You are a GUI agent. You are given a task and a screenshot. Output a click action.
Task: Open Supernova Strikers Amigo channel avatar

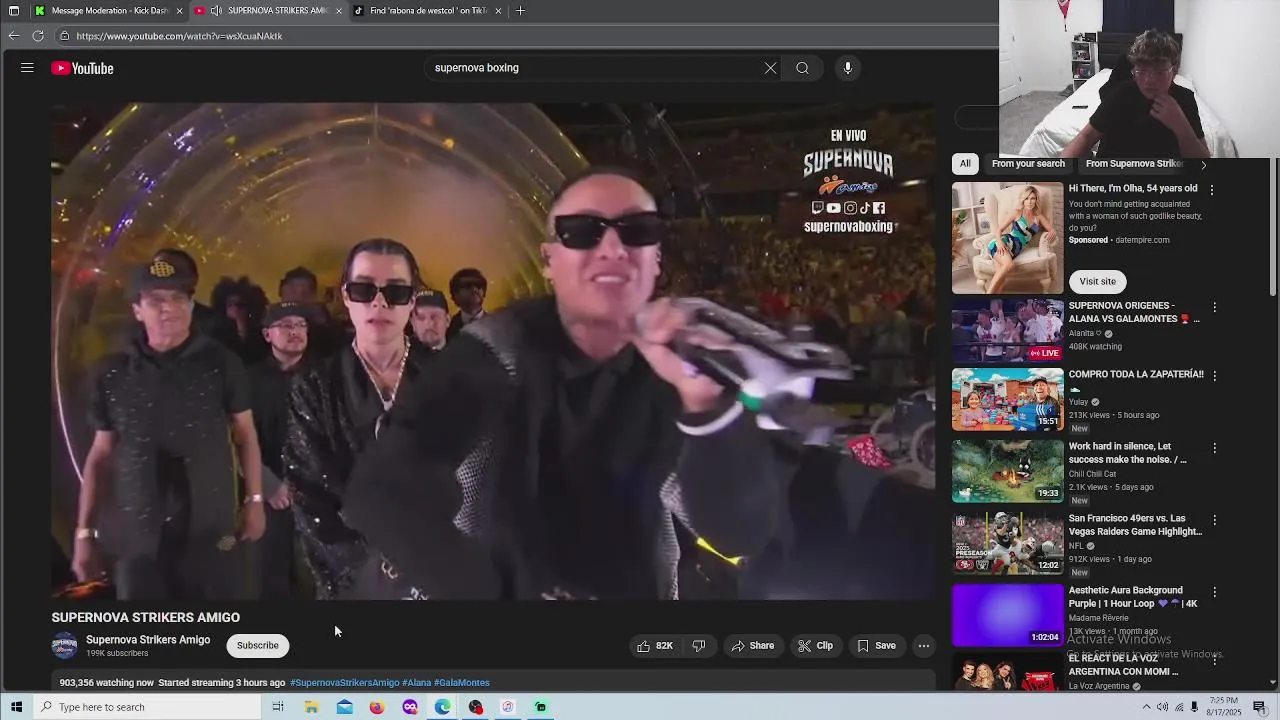(65, 646)
